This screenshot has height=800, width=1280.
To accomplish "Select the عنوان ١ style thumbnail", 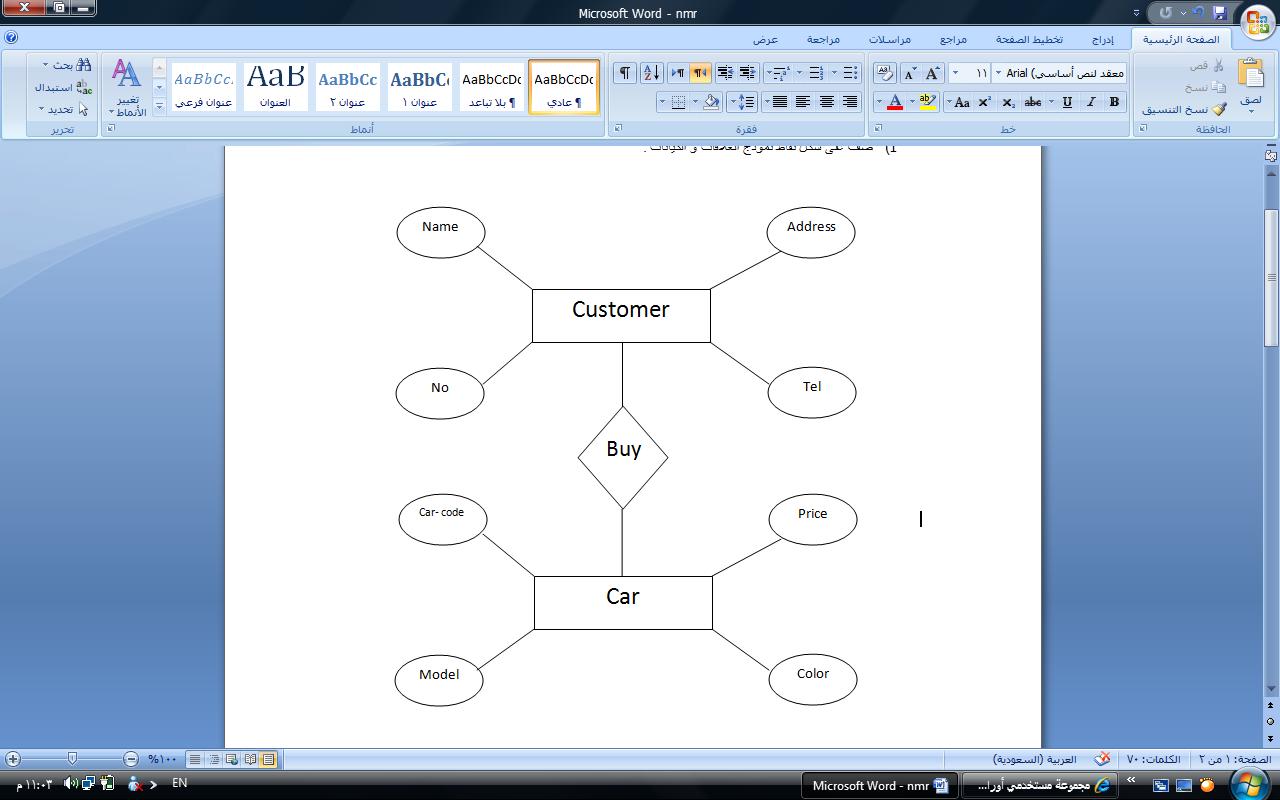I will pyautogui.click(x=420, y=87).
